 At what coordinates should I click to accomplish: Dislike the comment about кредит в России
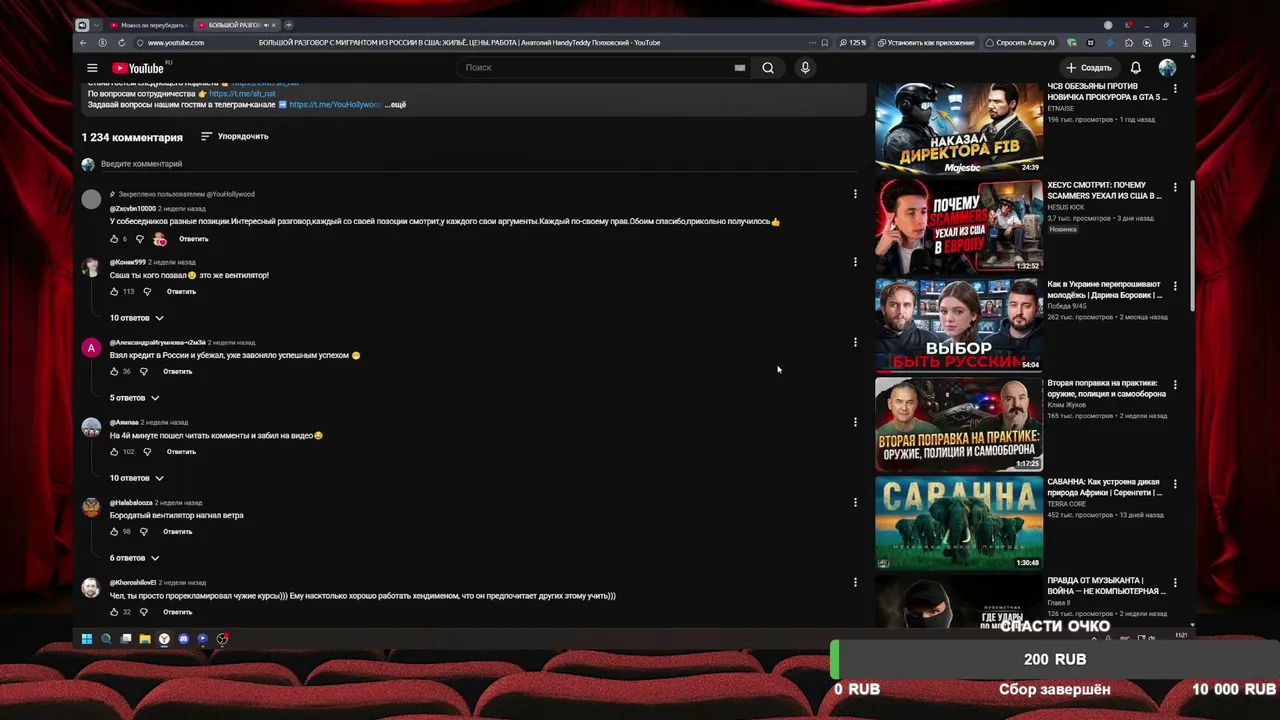(x=144, y=372)
